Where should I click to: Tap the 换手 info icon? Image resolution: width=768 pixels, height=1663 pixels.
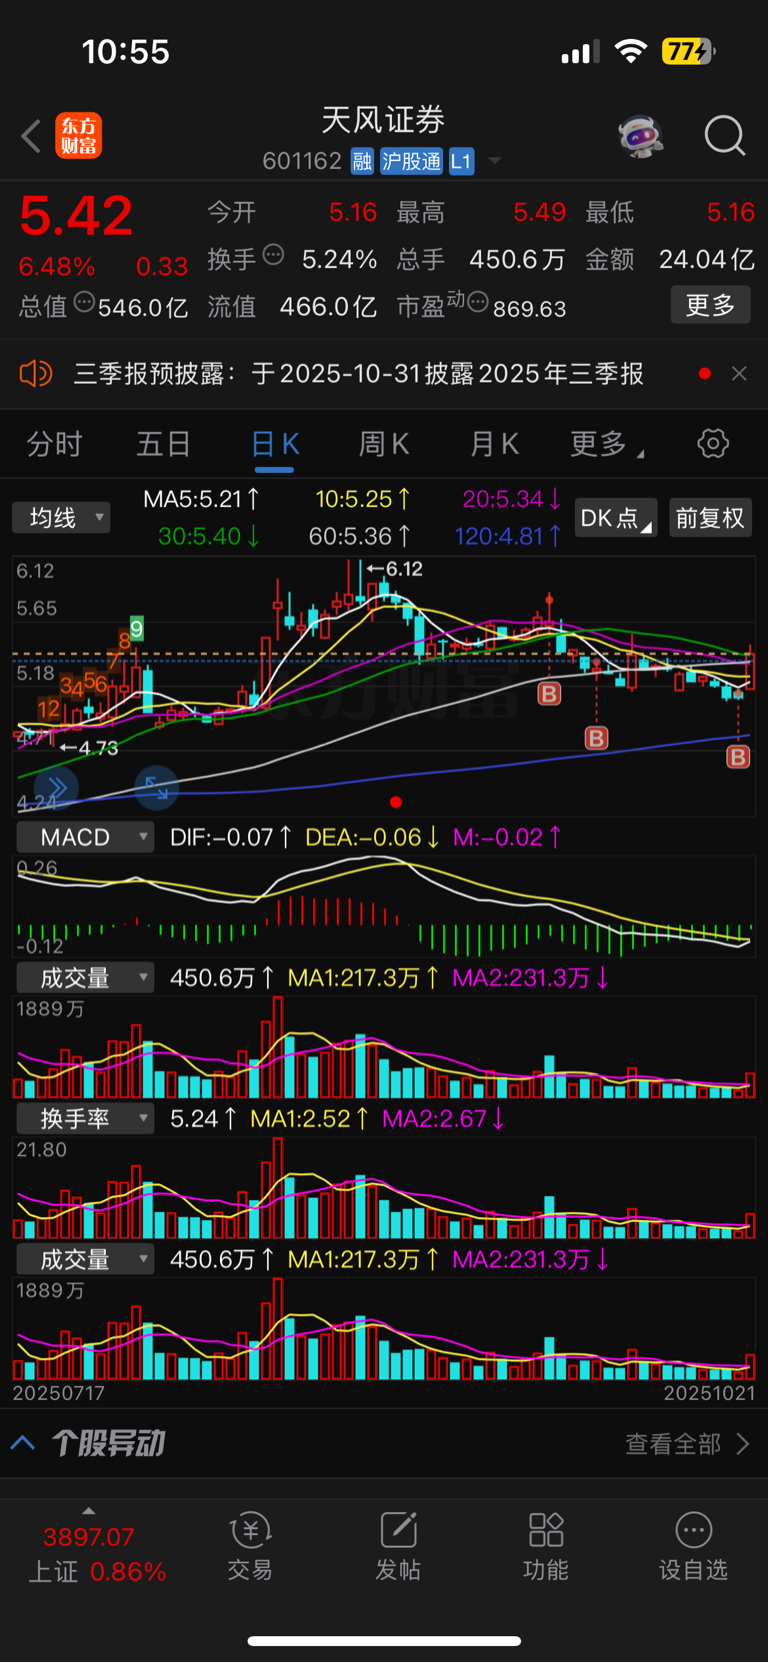(x=273, y=256)
